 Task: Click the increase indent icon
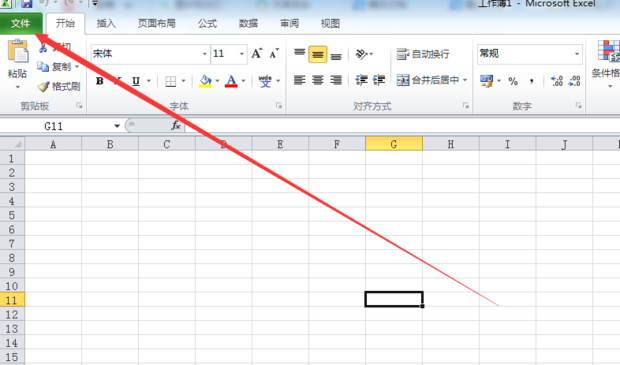pyautogui.click(x=378, y=80)
